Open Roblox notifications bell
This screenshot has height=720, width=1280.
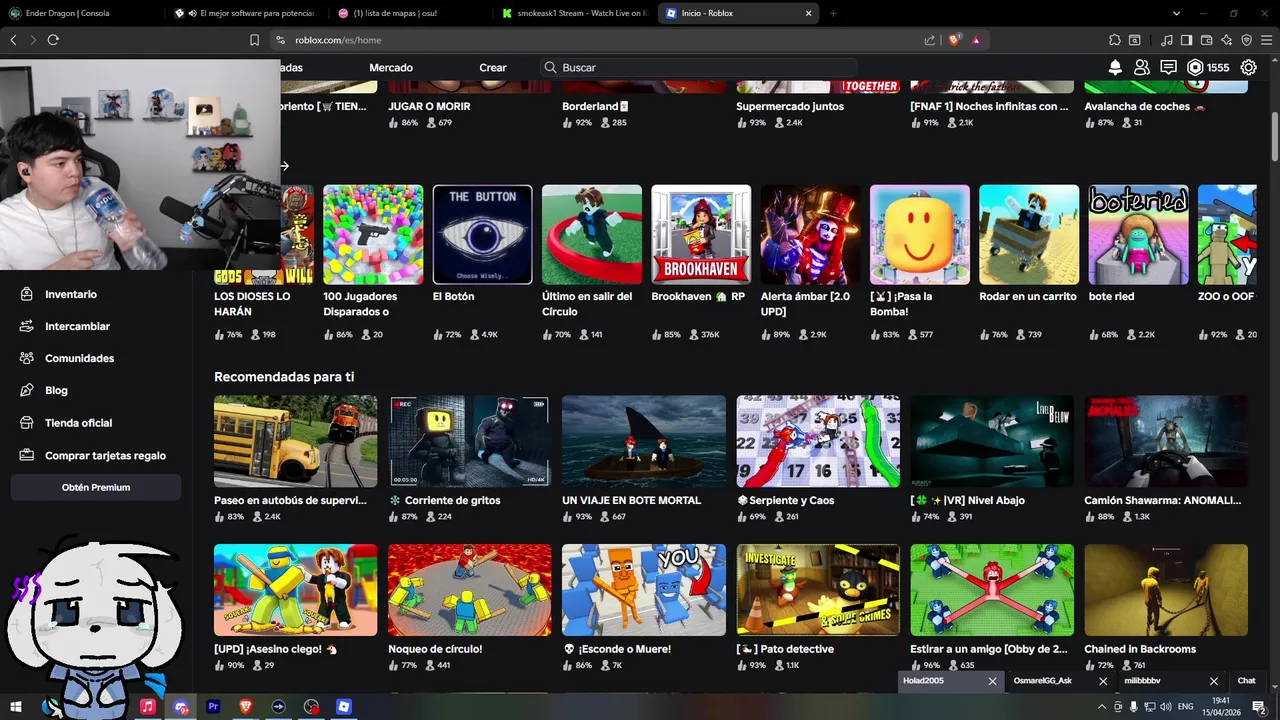(x=1115, y=68)
